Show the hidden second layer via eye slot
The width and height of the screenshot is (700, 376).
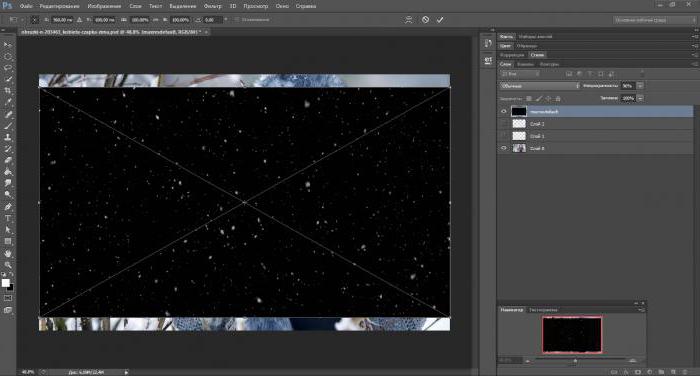click(x=504, y=124)
